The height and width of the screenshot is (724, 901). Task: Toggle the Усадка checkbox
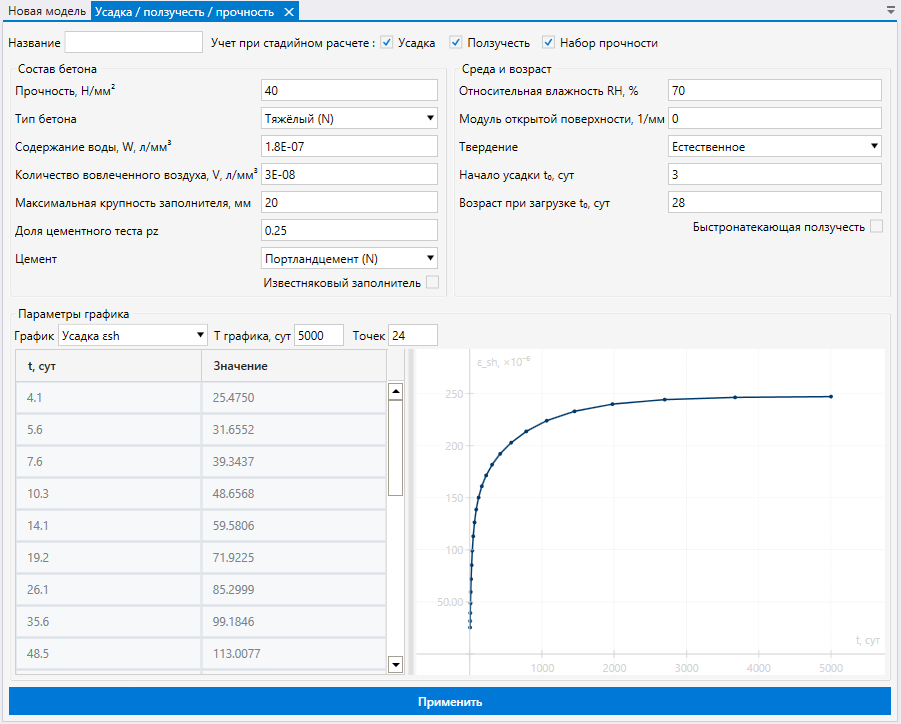click(387, 43)
